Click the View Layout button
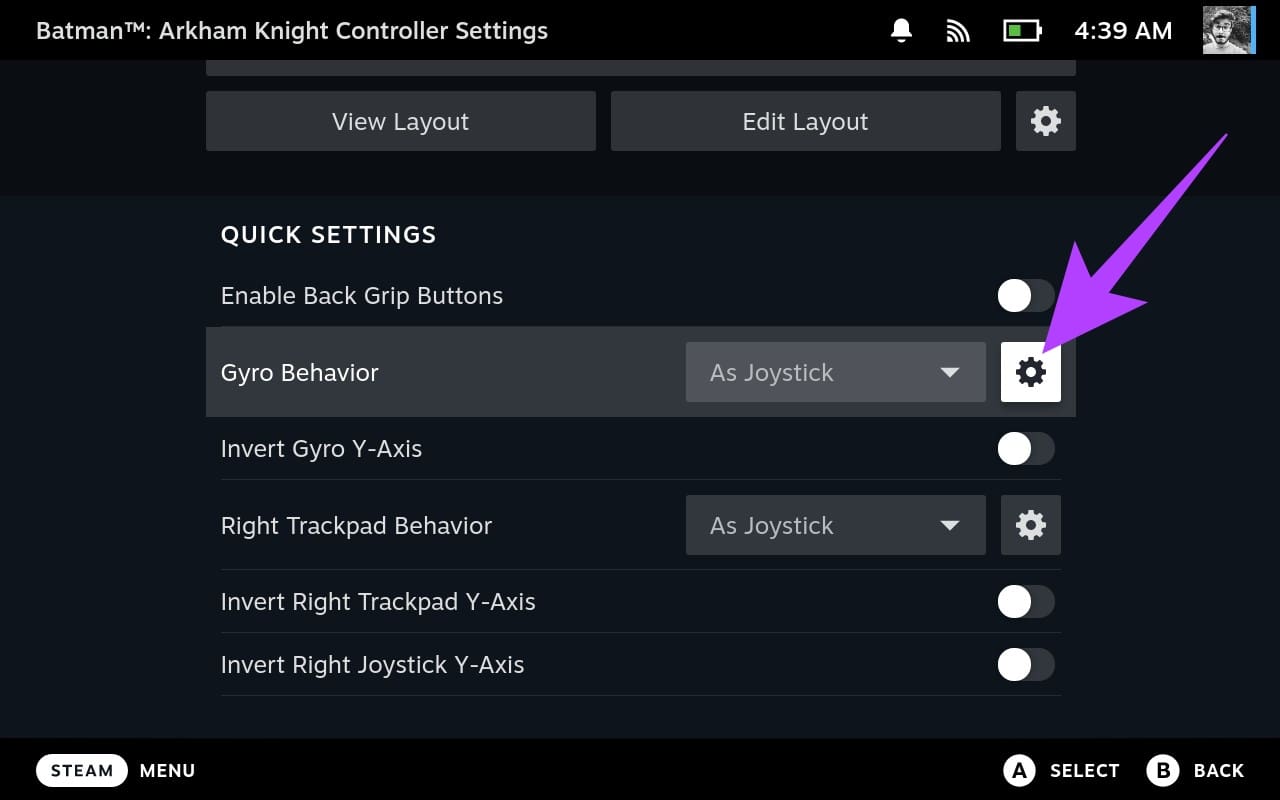 click(x=400, y=121)
